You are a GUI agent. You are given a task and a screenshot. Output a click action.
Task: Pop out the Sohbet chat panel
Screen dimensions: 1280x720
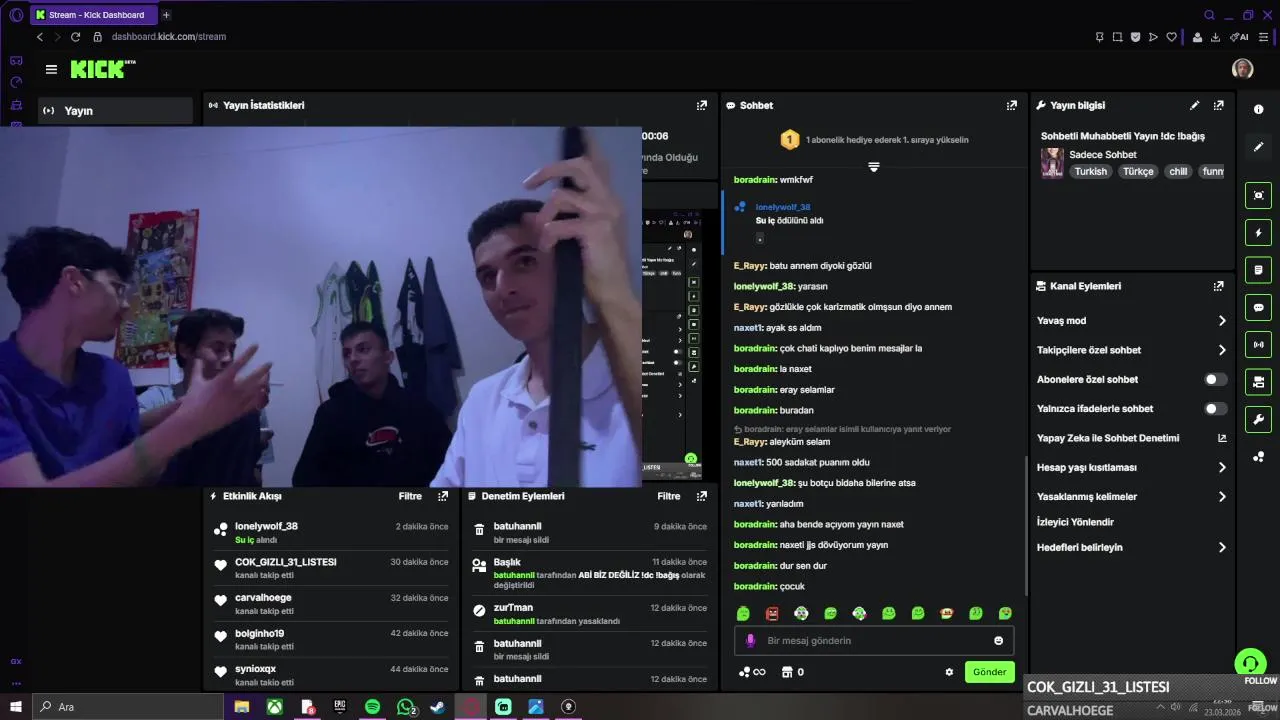[x=1012, y=105]
